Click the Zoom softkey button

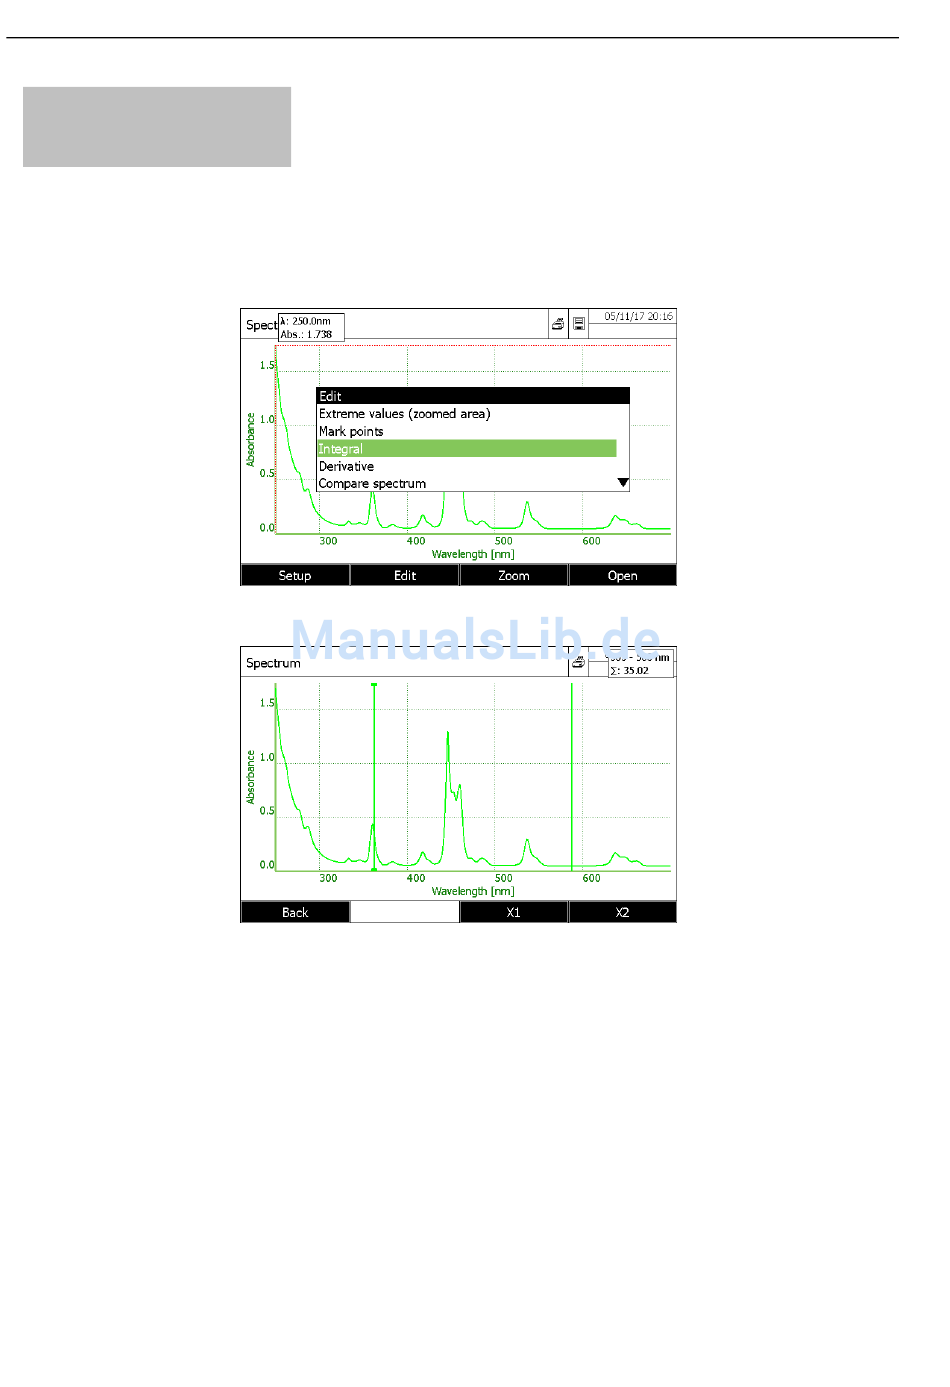pyautogui.click(x=514, y=576)
